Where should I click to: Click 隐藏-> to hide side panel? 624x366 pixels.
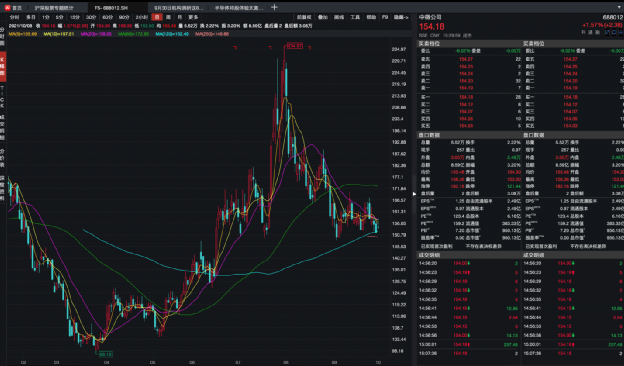pos(401,17)
